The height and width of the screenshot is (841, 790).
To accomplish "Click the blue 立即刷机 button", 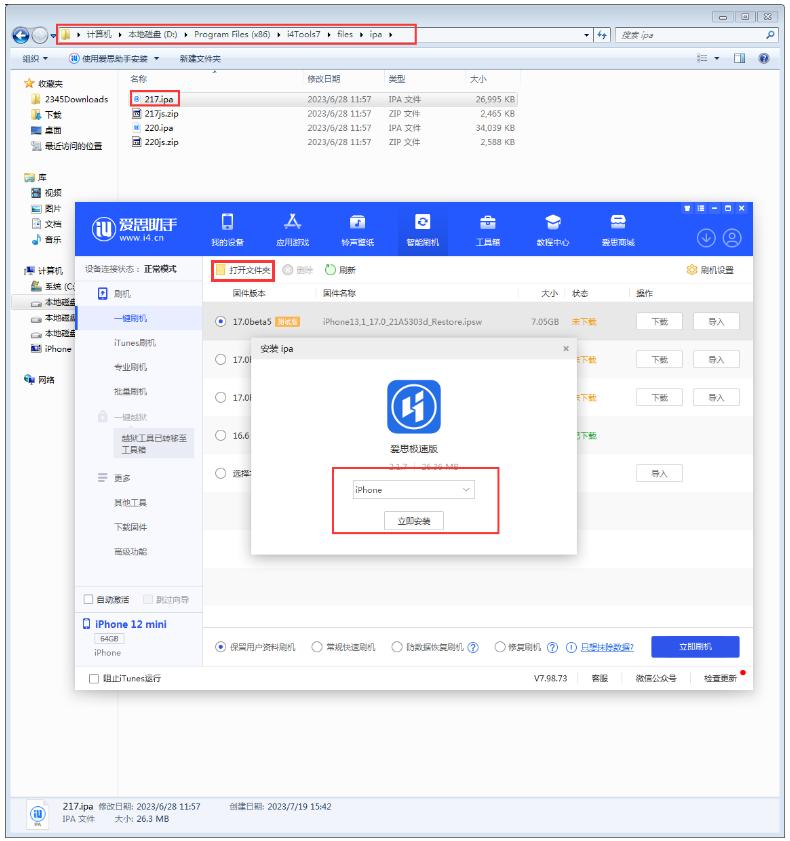I will 695,646.
